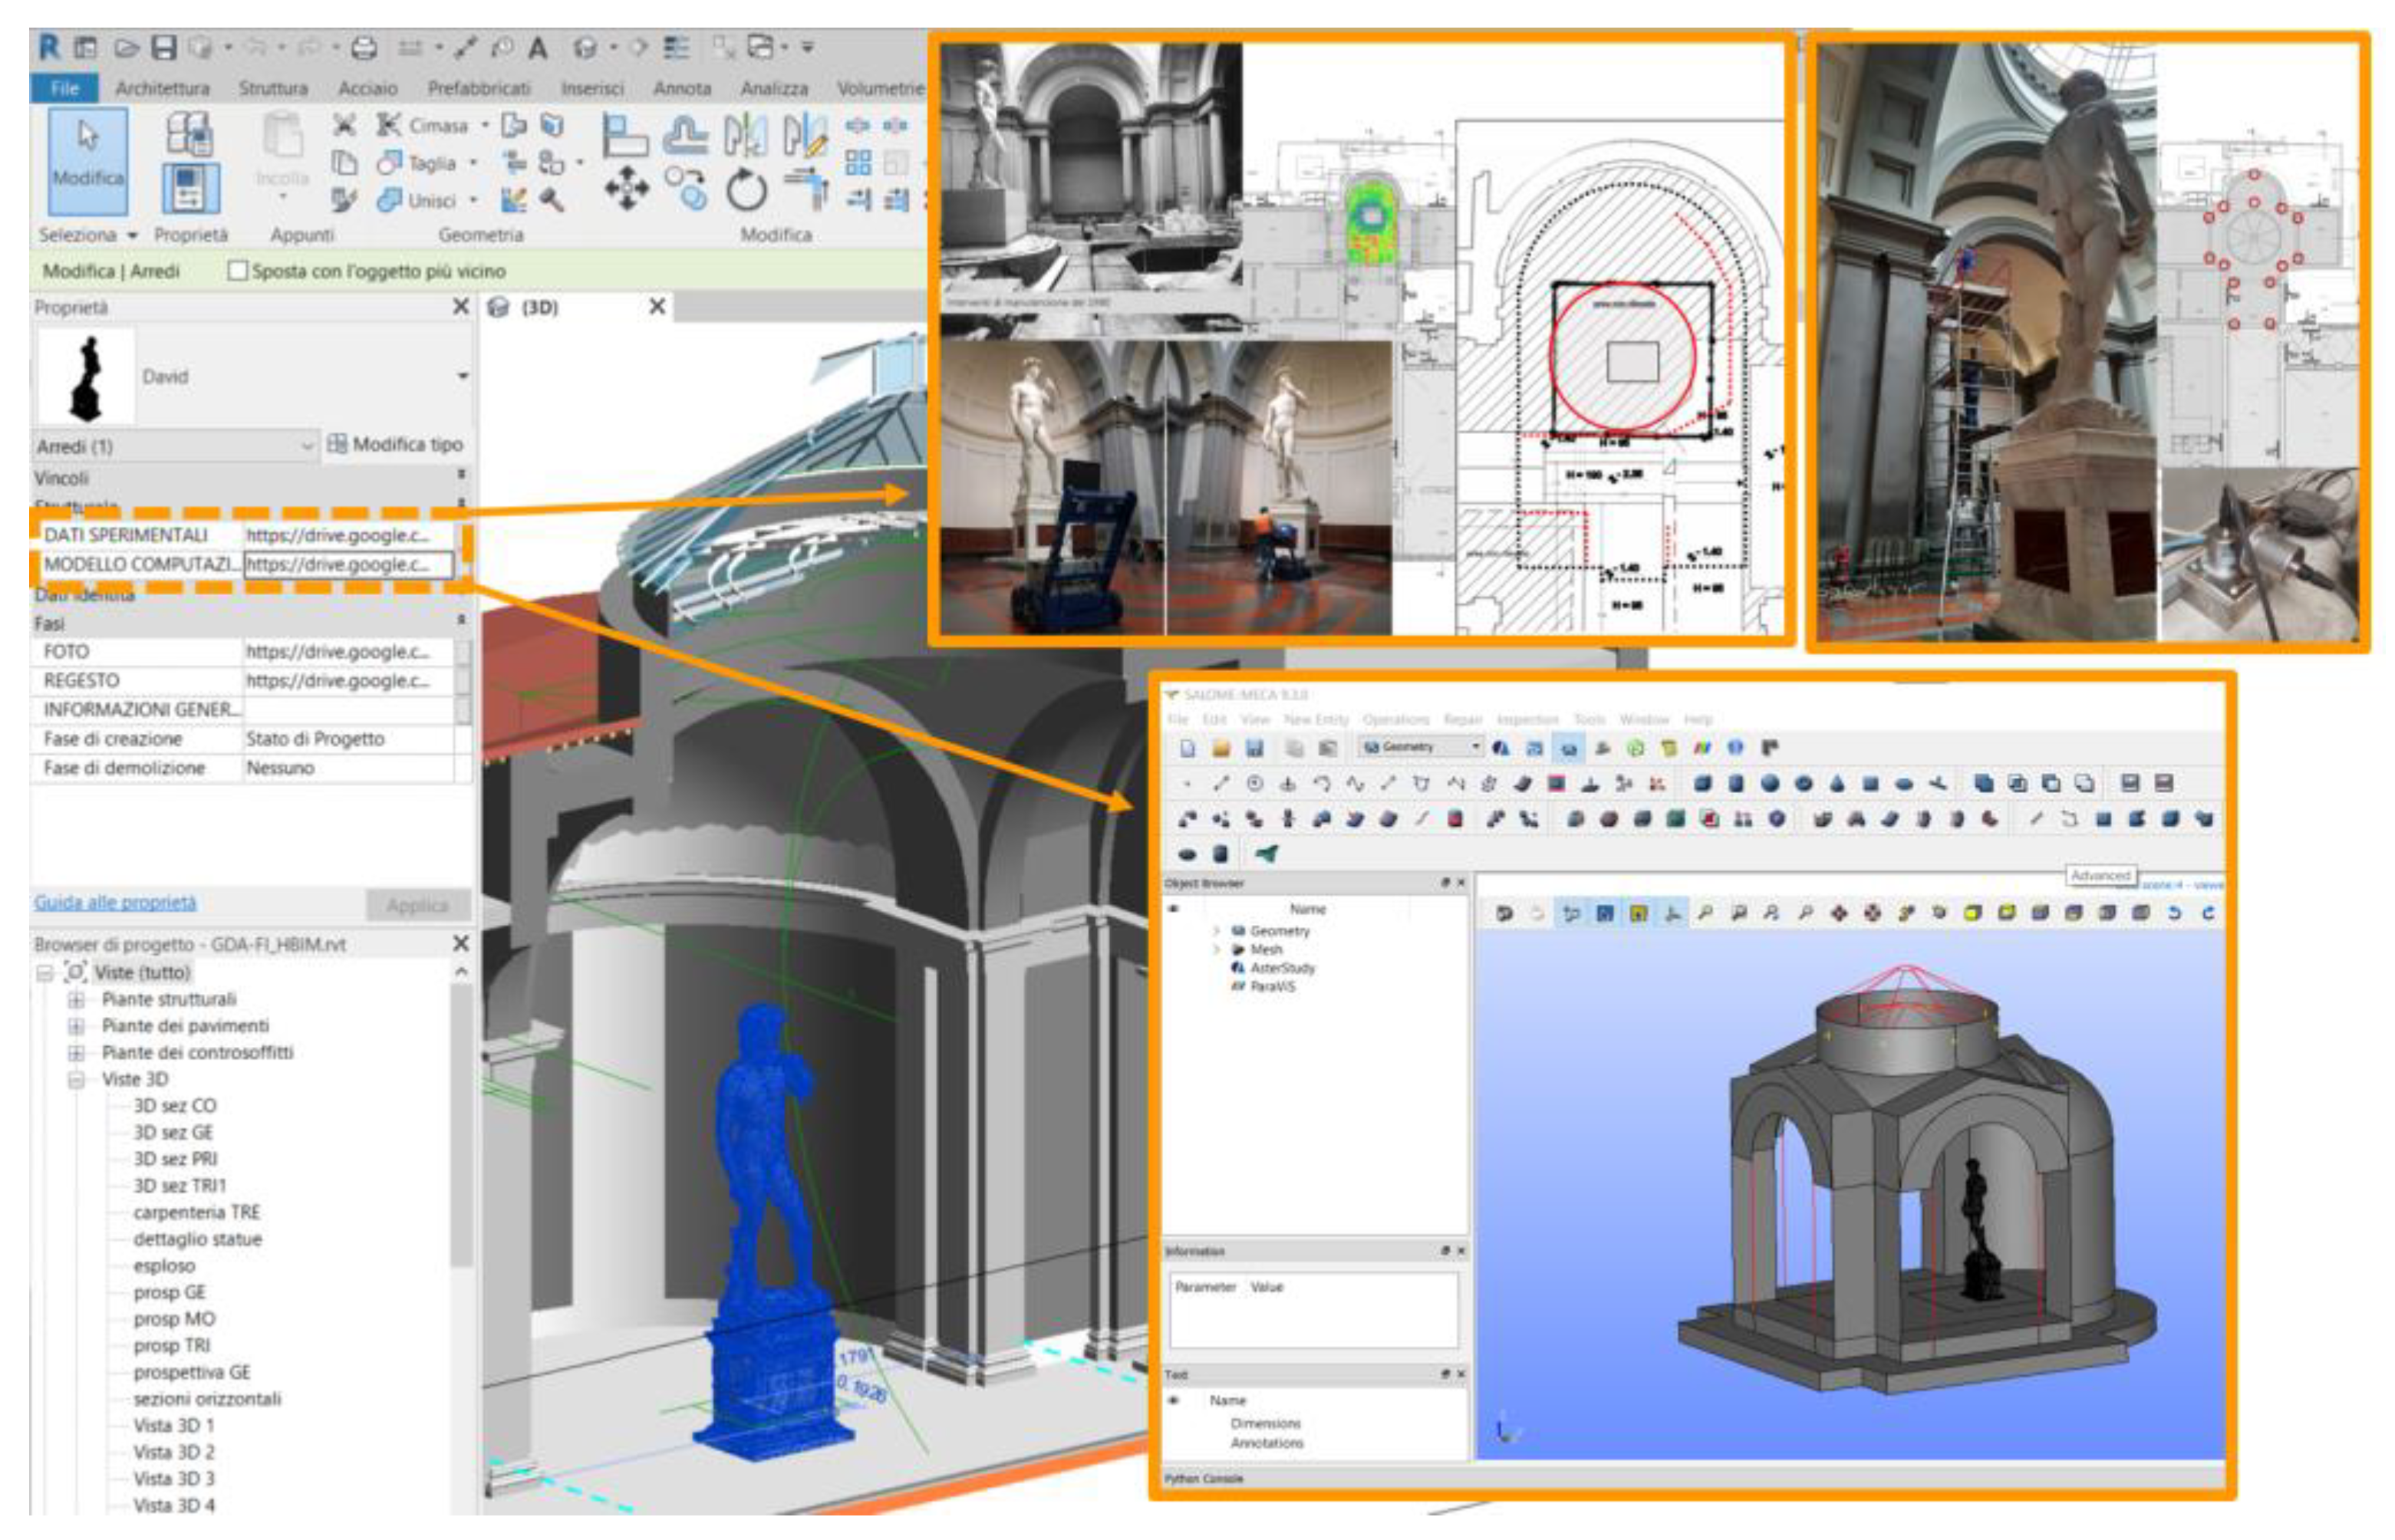This screenshot has width=2395, height=1540.
Task: Click the Array tool icon
Action: [x=858, y=162]
